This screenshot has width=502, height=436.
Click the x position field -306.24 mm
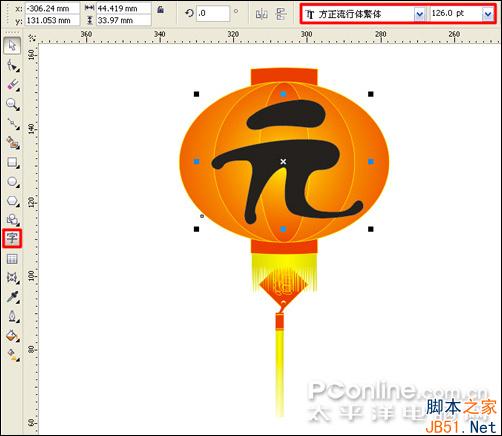pos(53,8)
